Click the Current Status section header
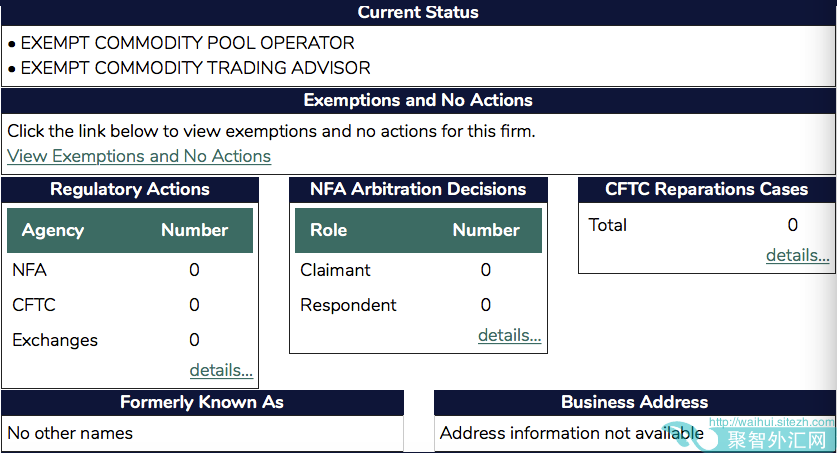 pyautogui.click(x=418, y=13)
